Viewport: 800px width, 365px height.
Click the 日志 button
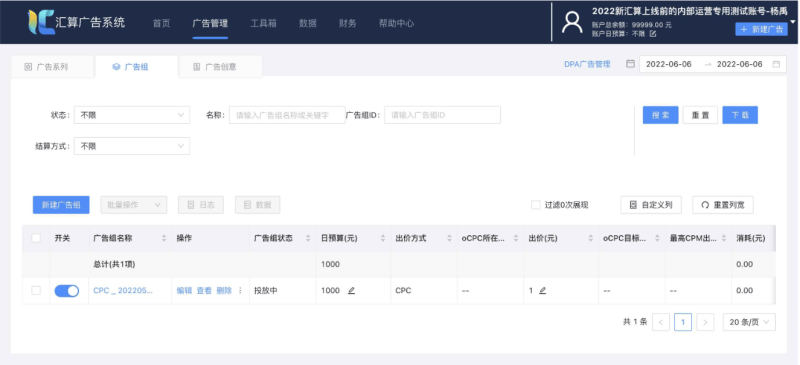[201, 205]
